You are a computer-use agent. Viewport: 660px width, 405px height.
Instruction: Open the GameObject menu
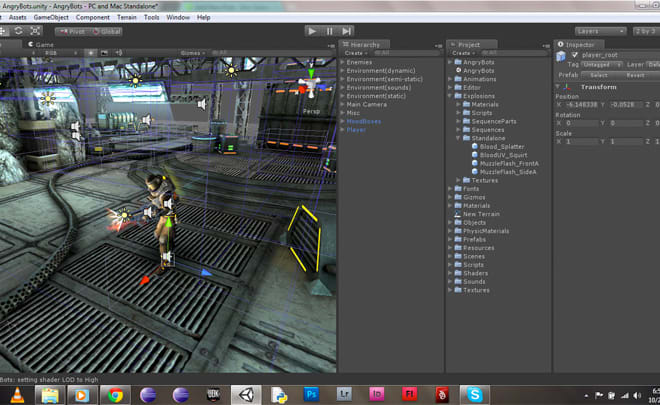tap(51, 17)
